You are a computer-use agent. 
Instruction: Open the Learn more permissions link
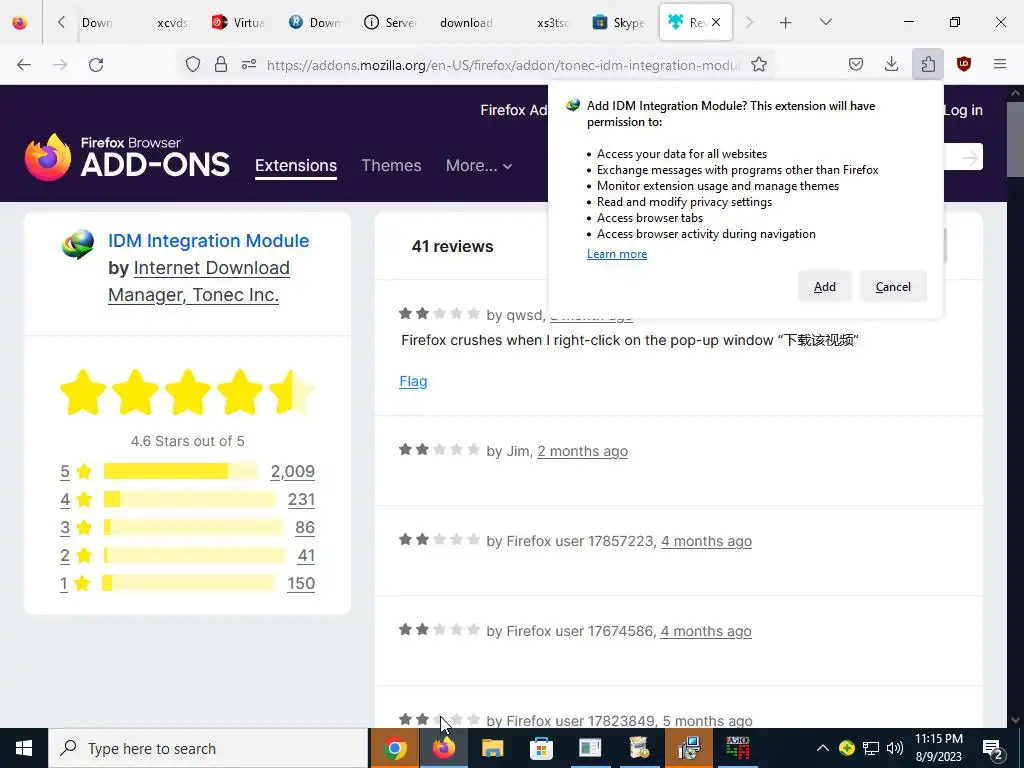point(616,254)
